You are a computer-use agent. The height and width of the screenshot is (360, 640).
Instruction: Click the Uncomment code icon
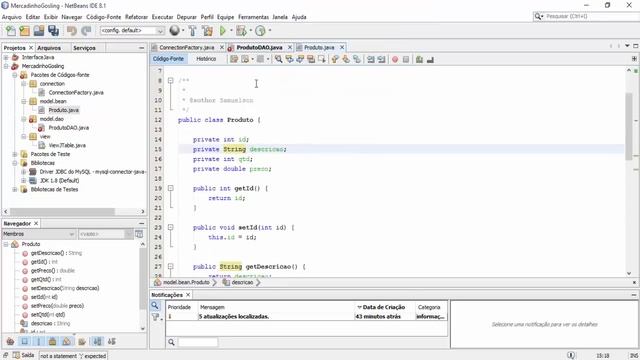[430, 60]
